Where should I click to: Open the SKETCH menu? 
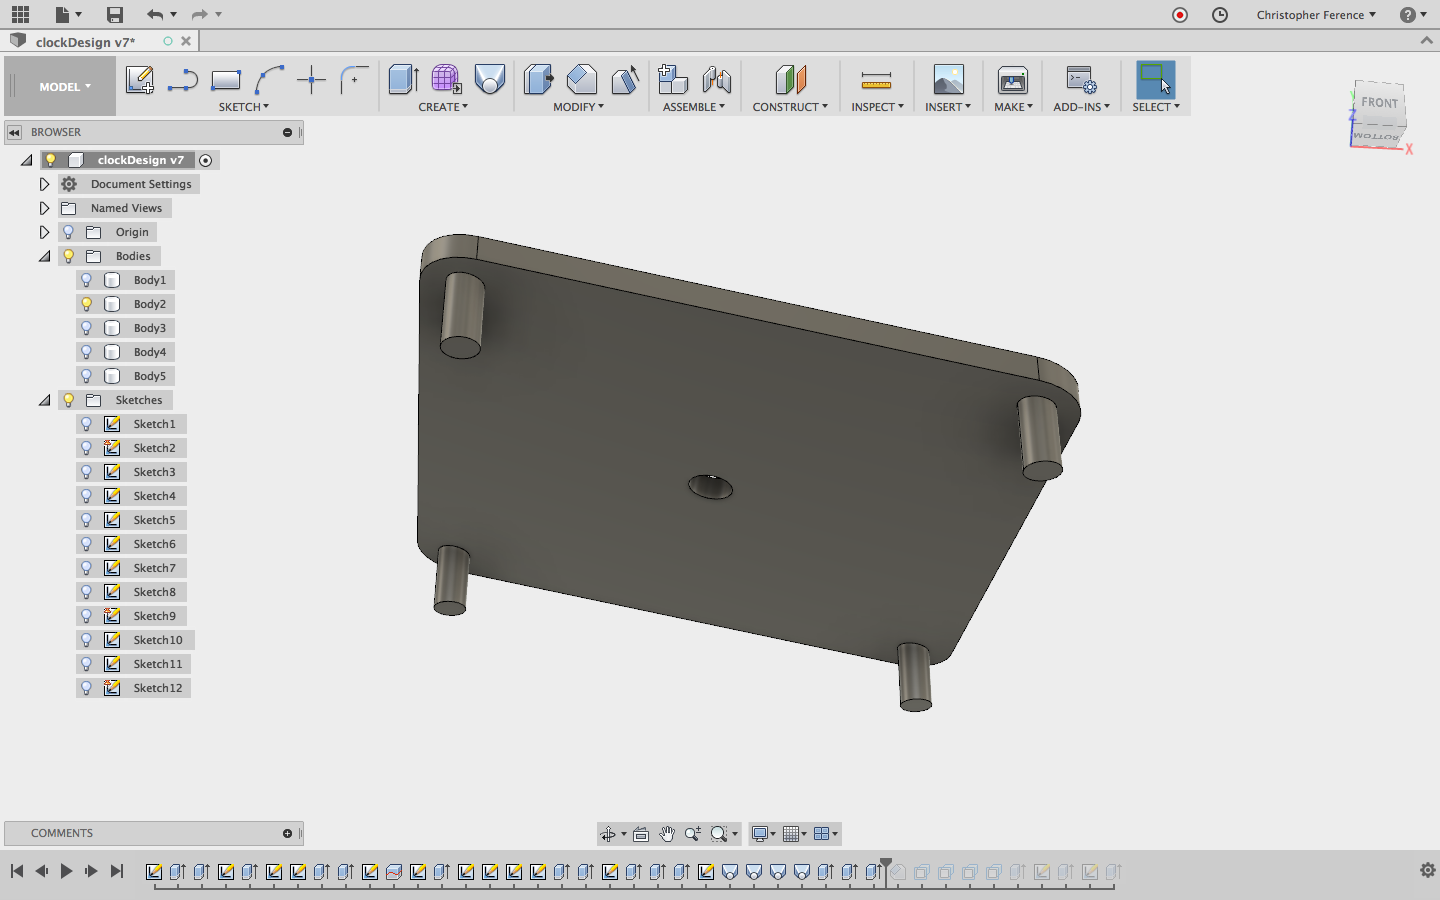click(x=244, y=107)
